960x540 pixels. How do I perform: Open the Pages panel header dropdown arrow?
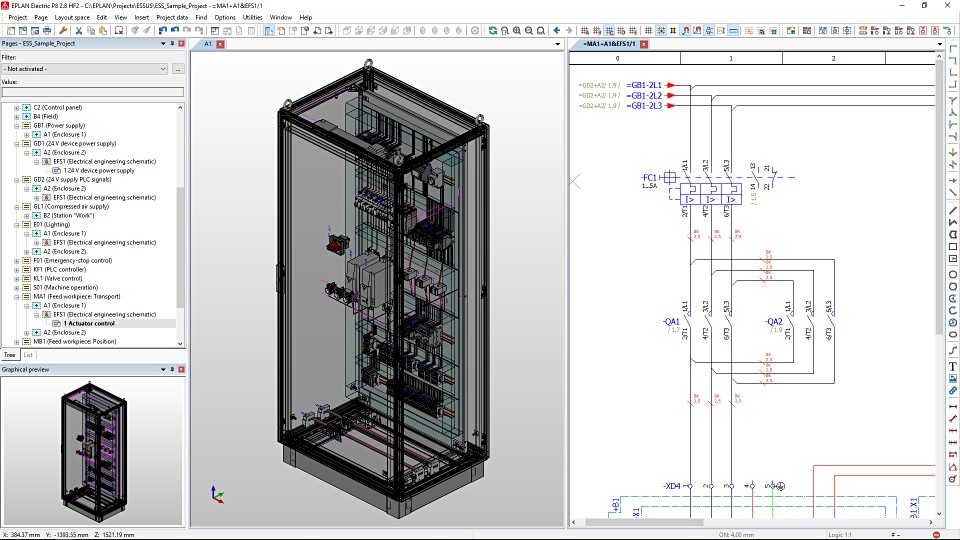(x=163, y=43)
